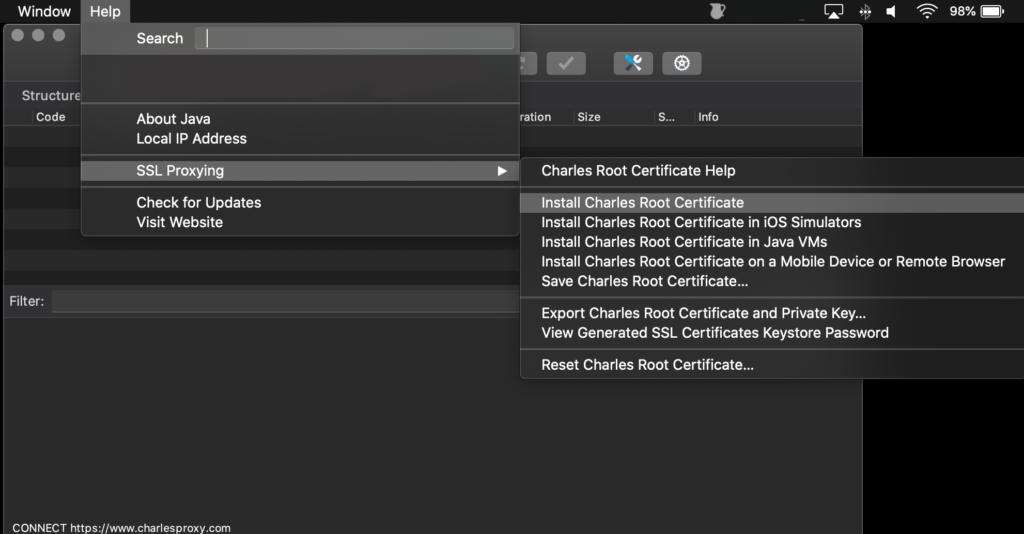Open Charles Root Certificate Help
1024x534 pixels.
772,170
